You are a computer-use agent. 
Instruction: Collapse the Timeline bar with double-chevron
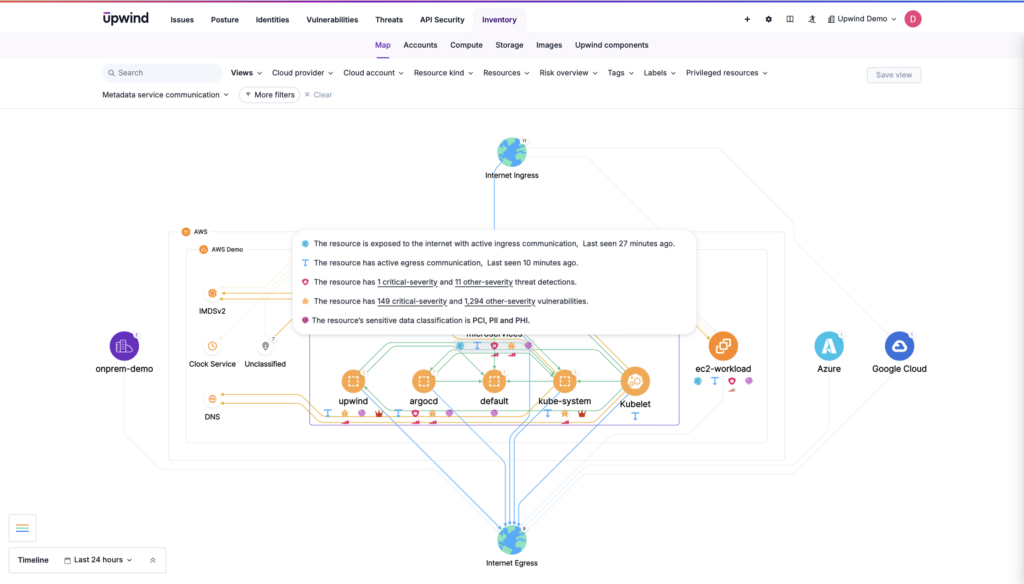click(x=152, y=560)
